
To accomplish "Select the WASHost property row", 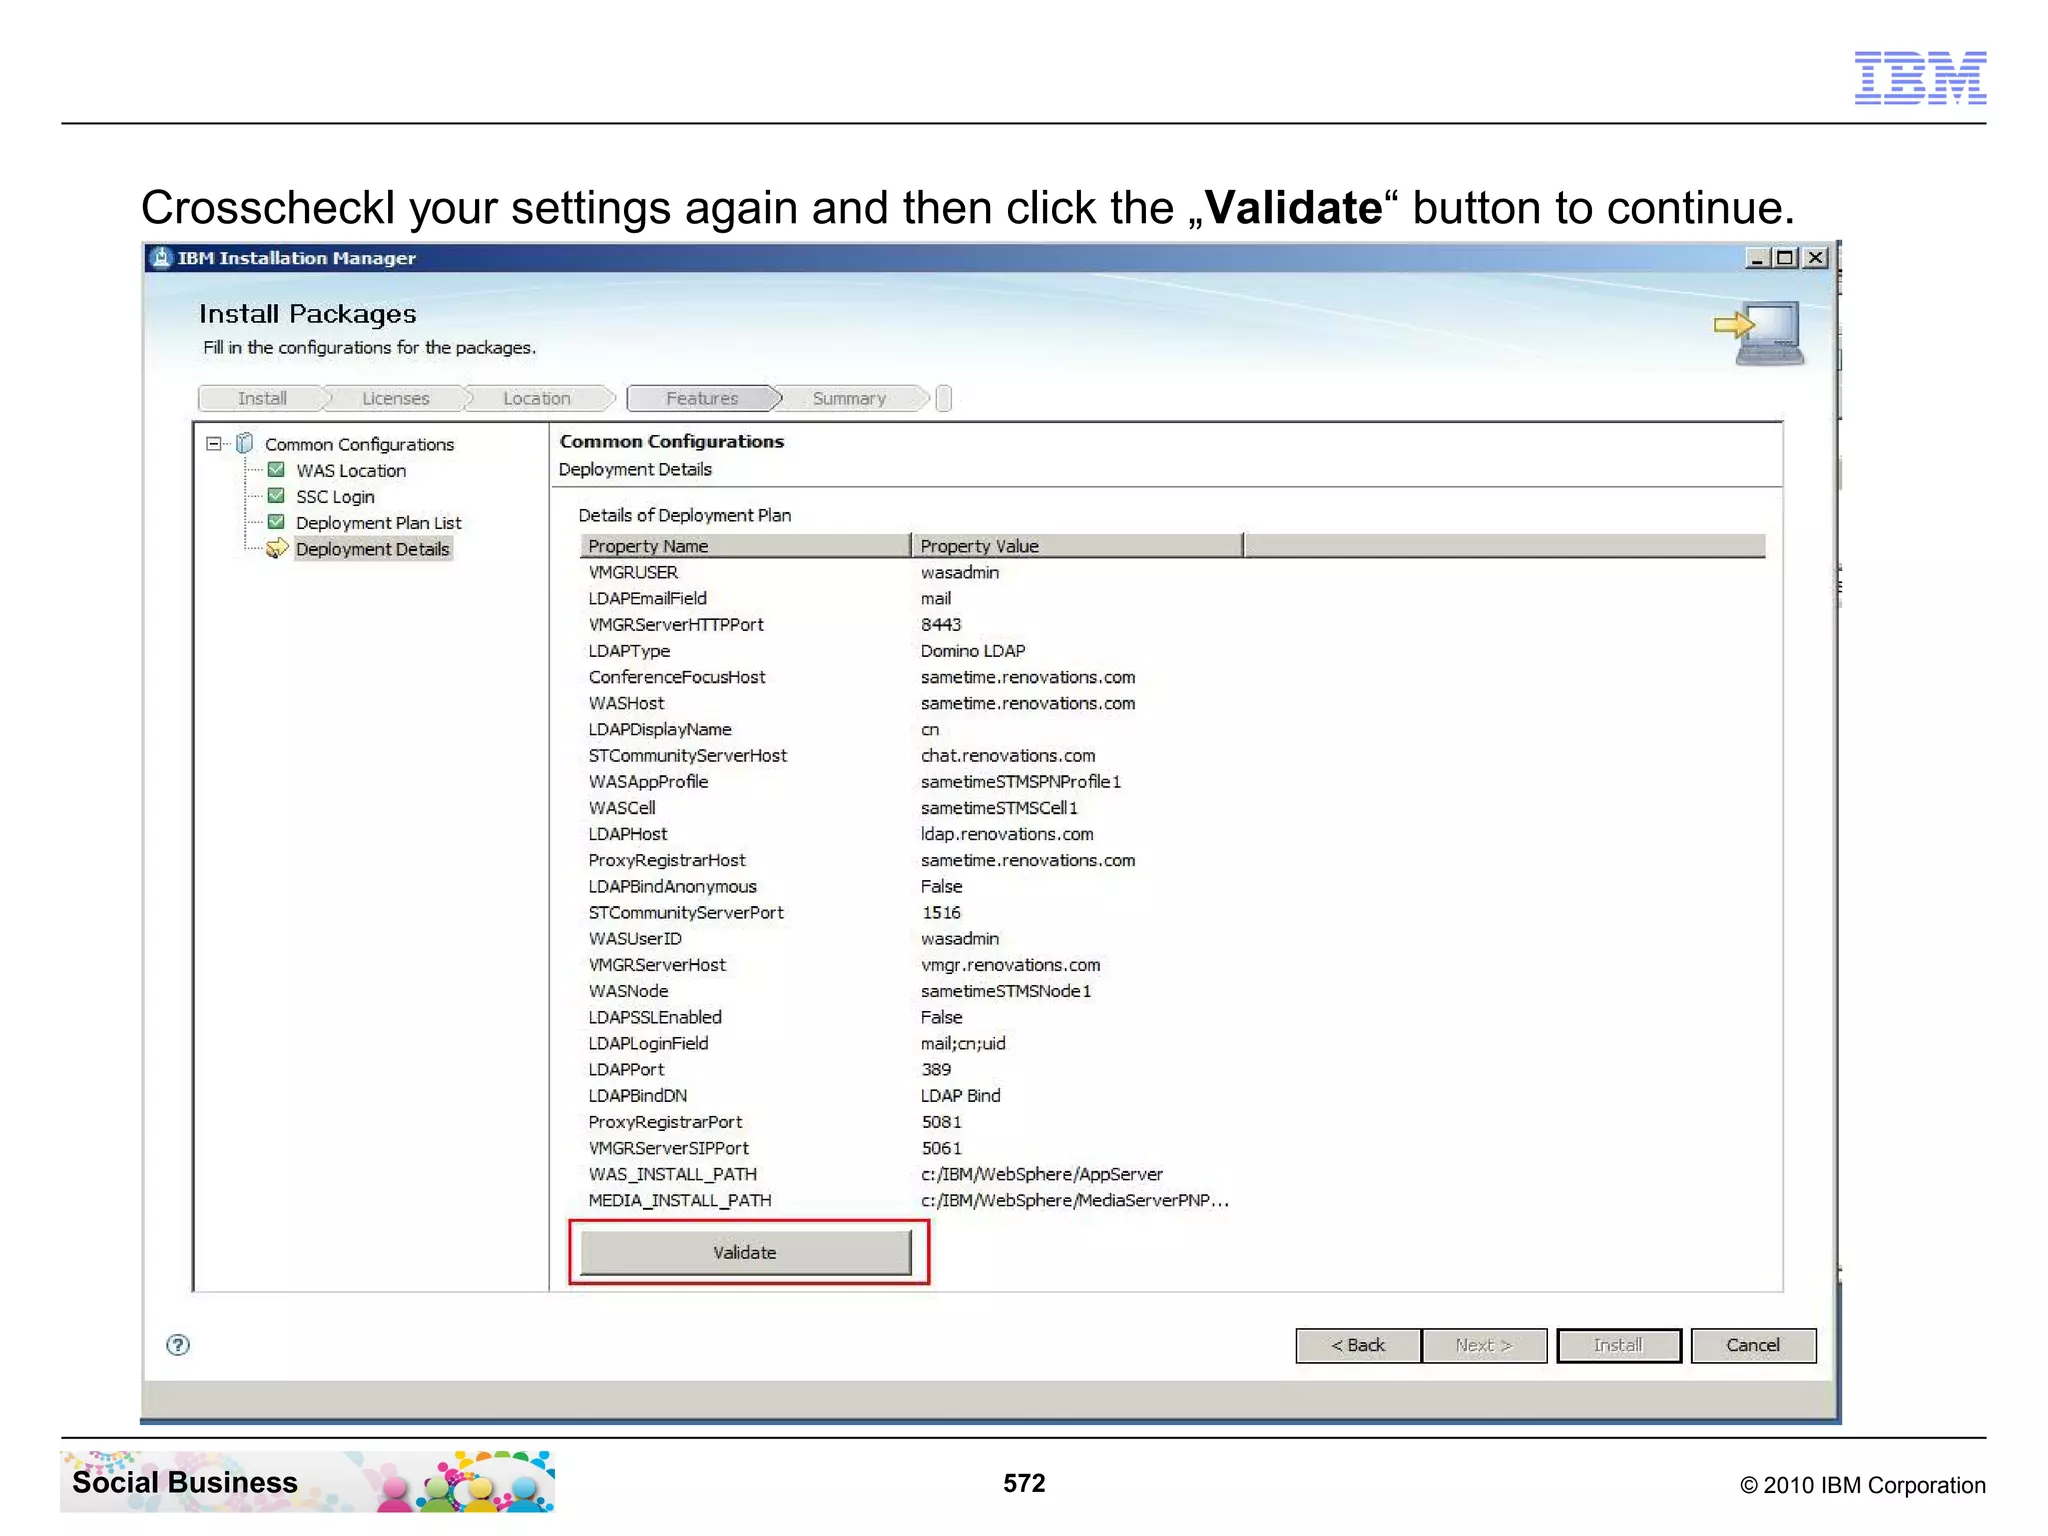I will (x=1172, y=703).
